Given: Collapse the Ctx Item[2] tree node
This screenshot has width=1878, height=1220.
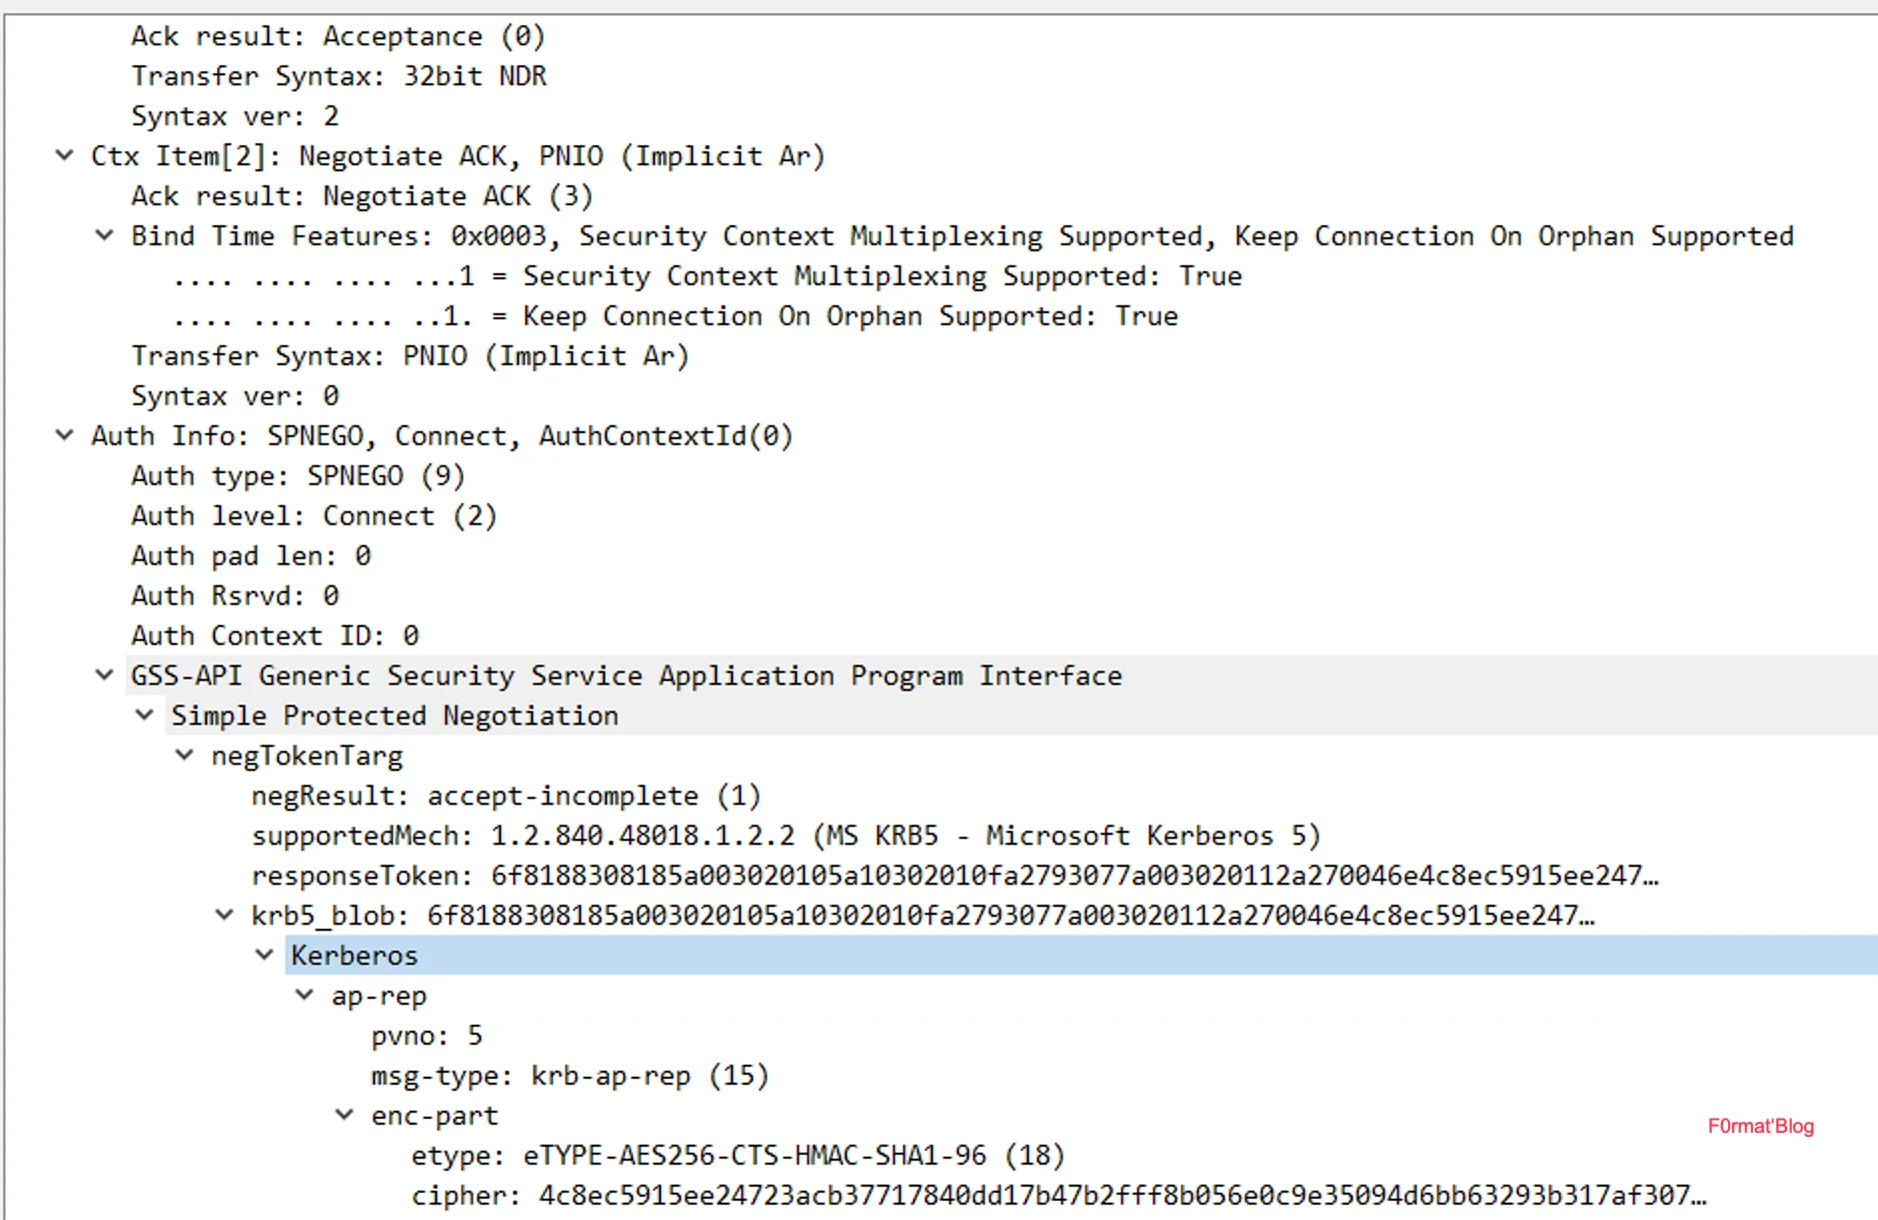Looking at the screenshot, I should click(64, 156).
